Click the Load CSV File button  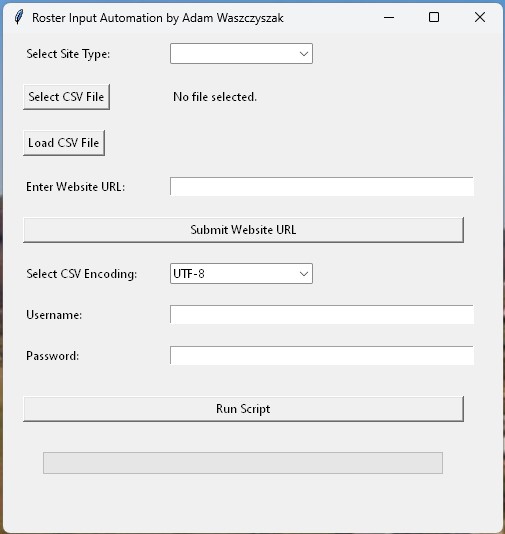pos(64,143)
